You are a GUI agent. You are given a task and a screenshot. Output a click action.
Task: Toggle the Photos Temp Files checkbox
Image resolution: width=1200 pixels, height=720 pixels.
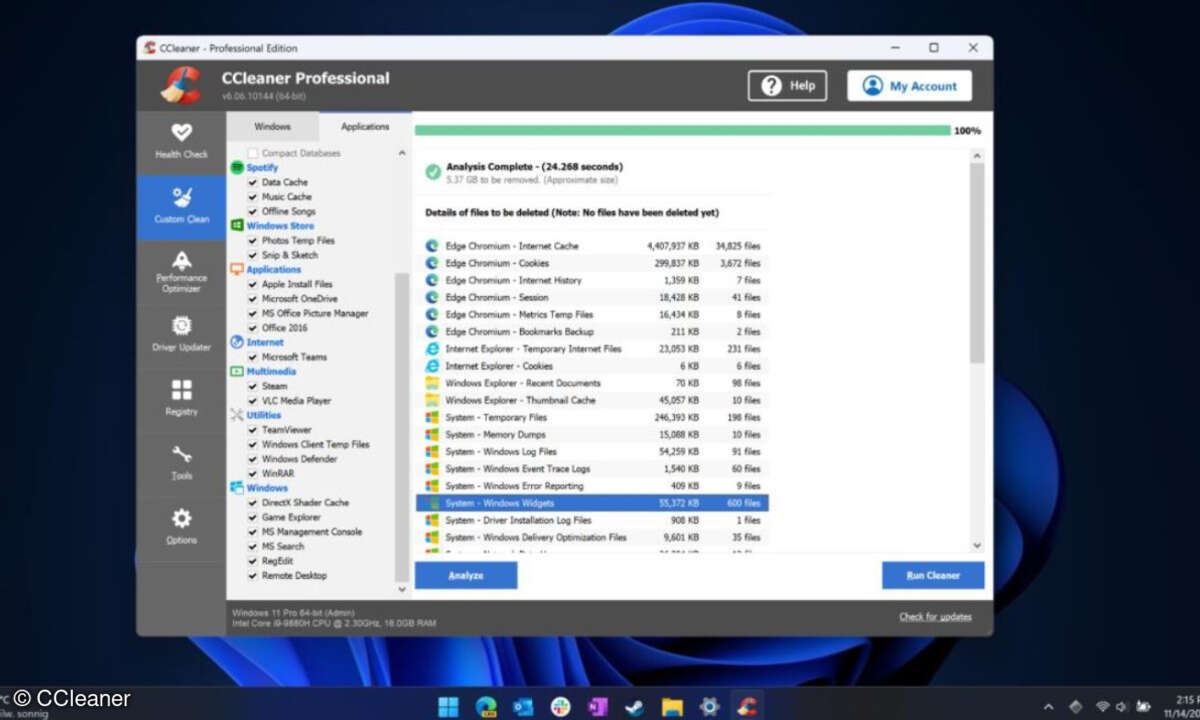(252, 241)
